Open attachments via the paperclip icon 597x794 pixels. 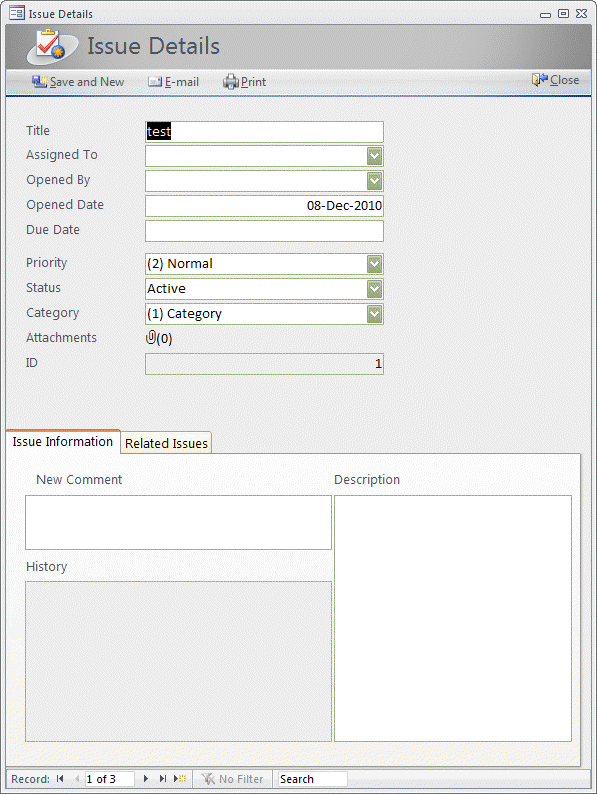(x=150, y=337)
